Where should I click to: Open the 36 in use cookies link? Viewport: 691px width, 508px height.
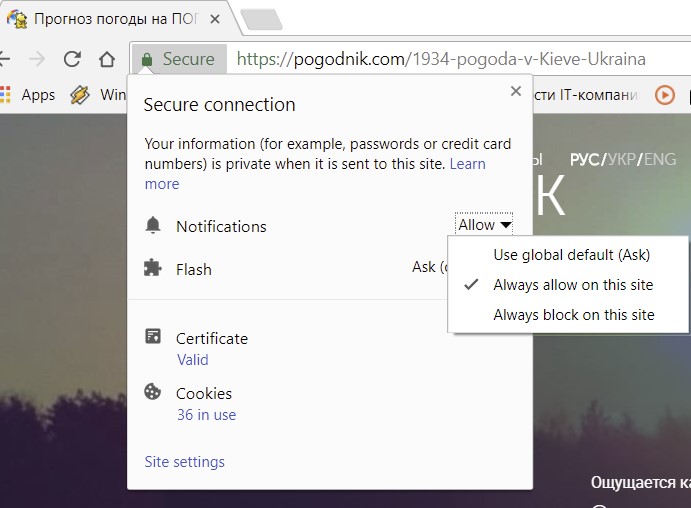[x=206, y=415]
